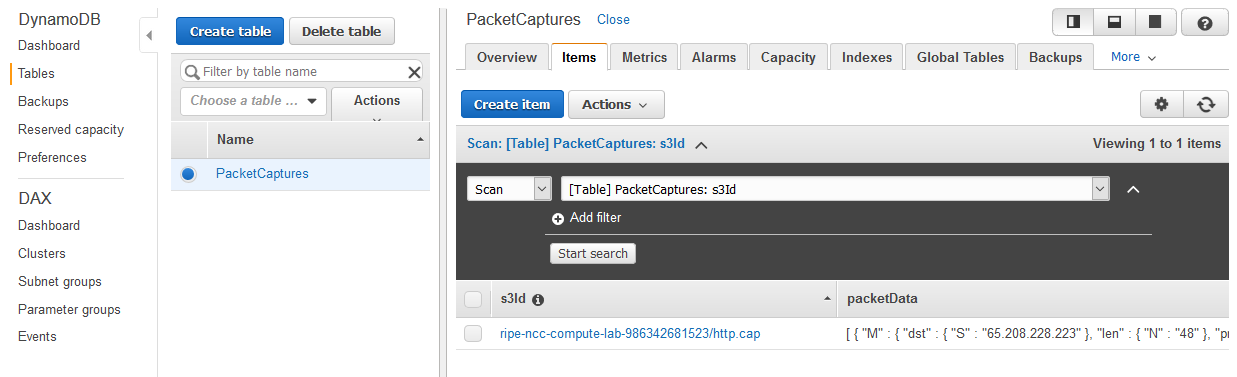Click the Add filter plus icon

coord(558,218)
